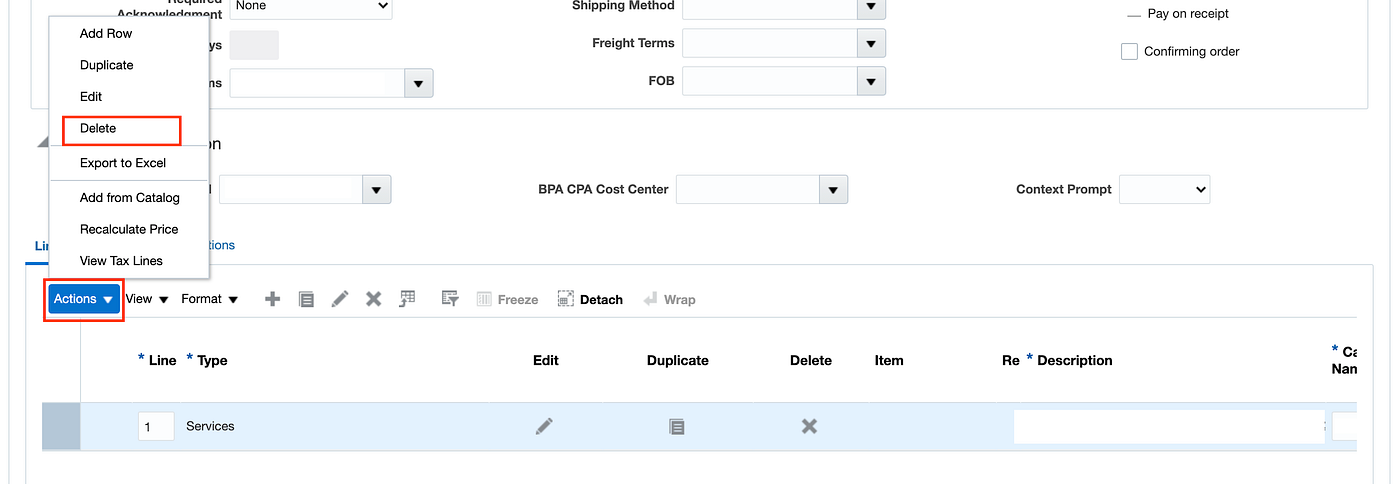Open the Shipping Method dropdown
The image size is (1400, 484).
tap(871, 7)
